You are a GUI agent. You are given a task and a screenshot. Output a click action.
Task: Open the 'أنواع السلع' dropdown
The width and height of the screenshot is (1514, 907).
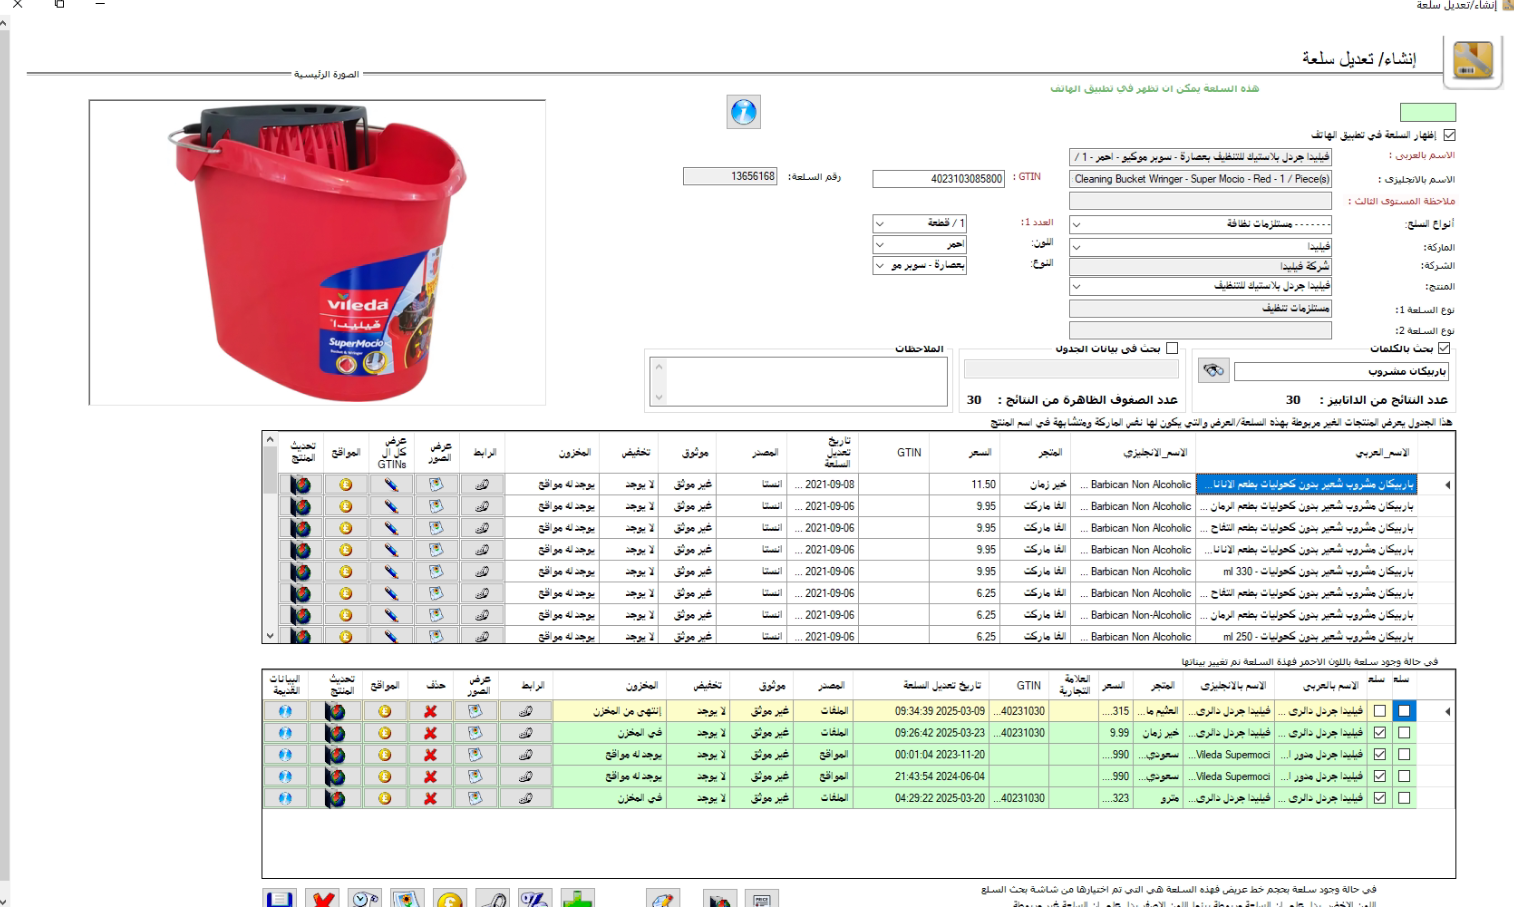coord(1077,225)
